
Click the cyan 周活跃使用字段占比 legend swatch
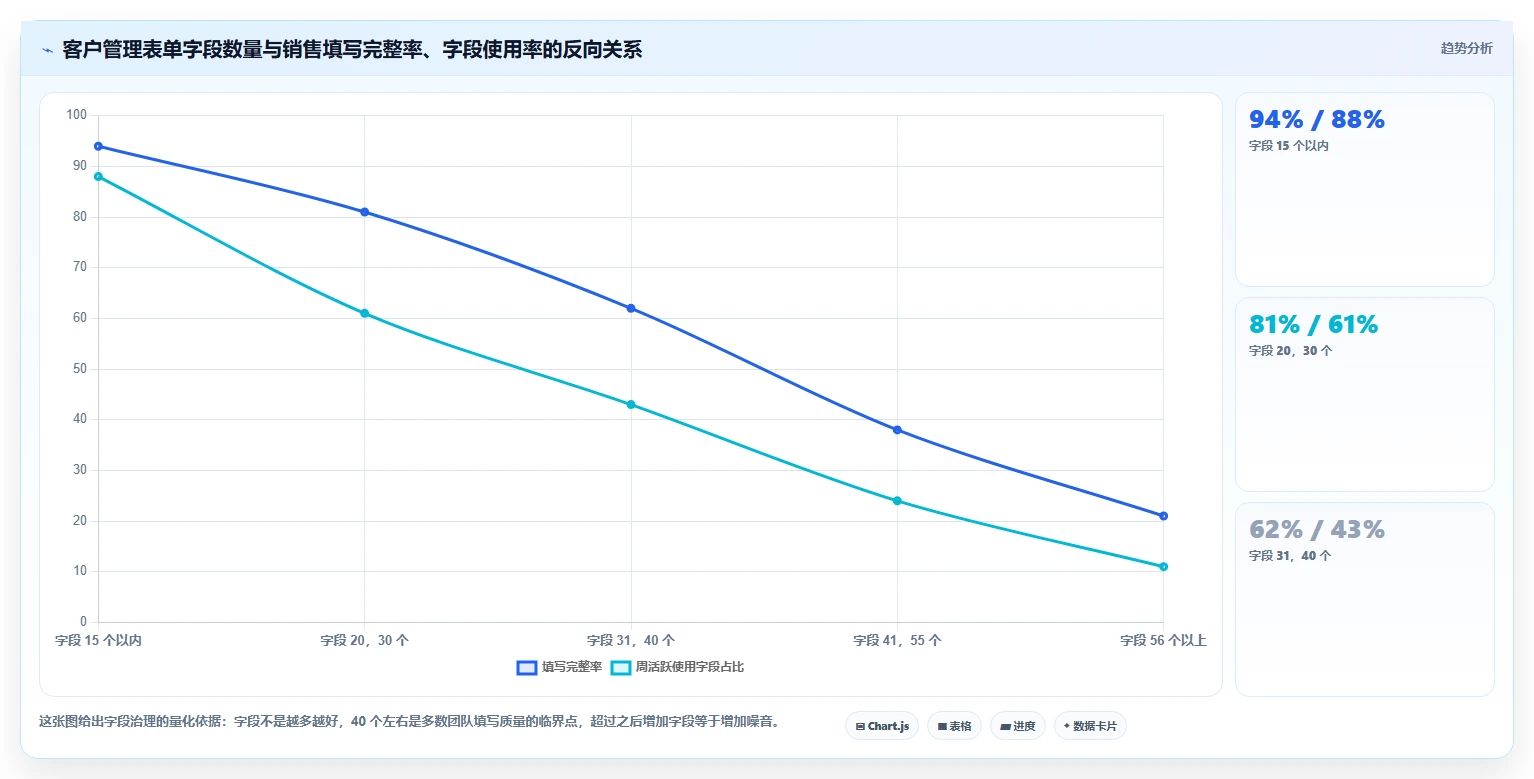[x=621, y=667]
